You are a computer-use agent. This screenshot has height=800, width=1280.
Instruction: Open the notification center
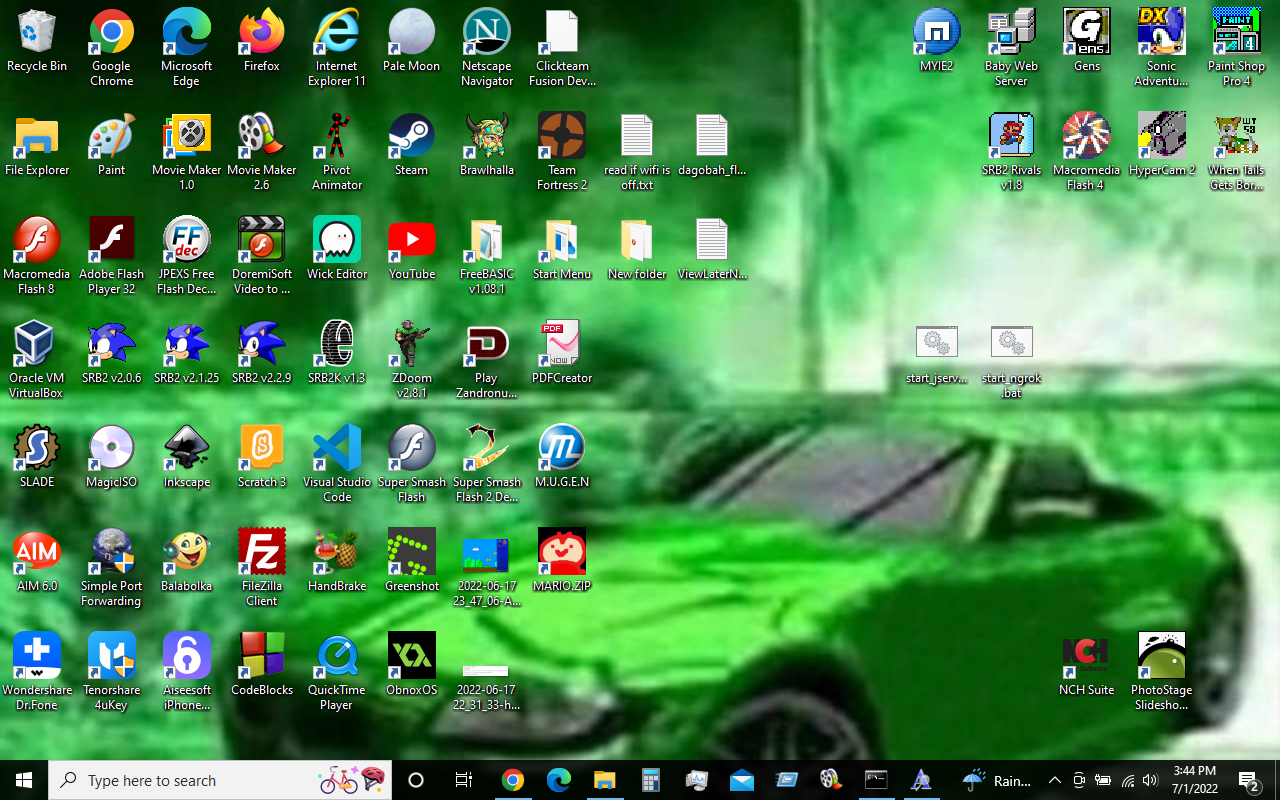point(1248,780)
